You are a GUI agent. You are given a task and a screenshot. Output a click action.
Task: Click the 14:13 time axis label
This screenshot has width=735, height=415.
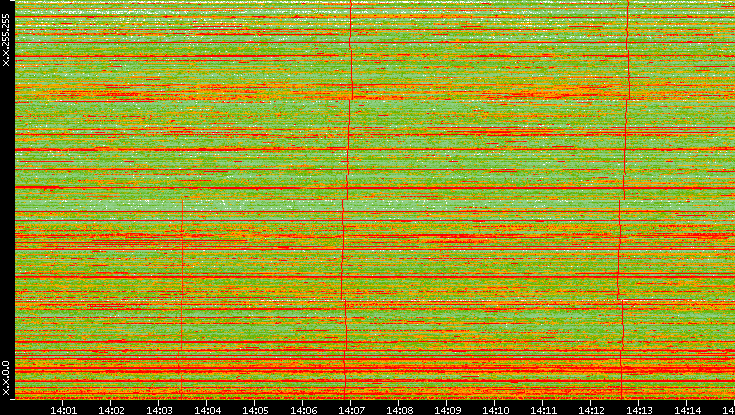tap(639, 410)
